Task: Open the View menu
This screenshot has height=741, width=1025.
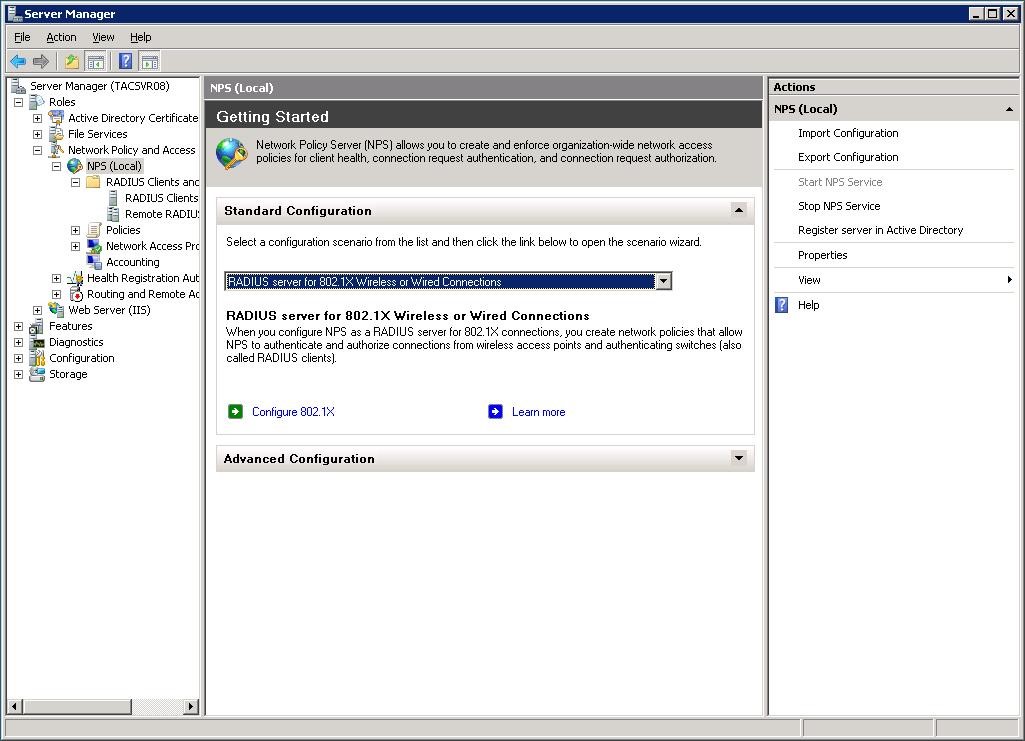Action: 103,37
